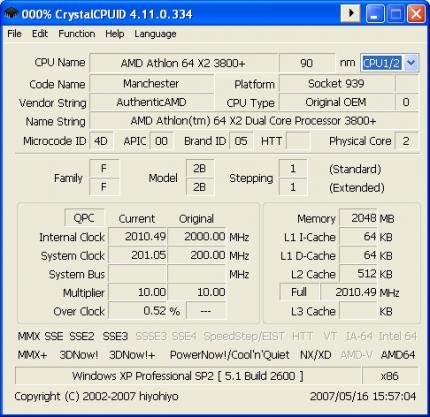Click the current Multiplier value 10.00

[x=137, y=292]
